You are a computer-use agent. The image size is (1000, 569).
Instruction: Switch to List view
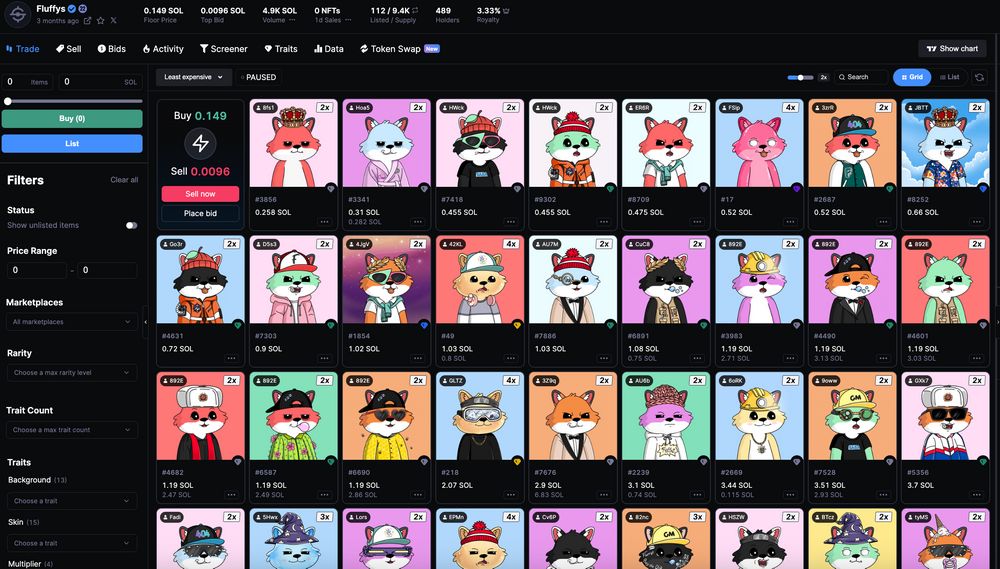coord(949,77)
